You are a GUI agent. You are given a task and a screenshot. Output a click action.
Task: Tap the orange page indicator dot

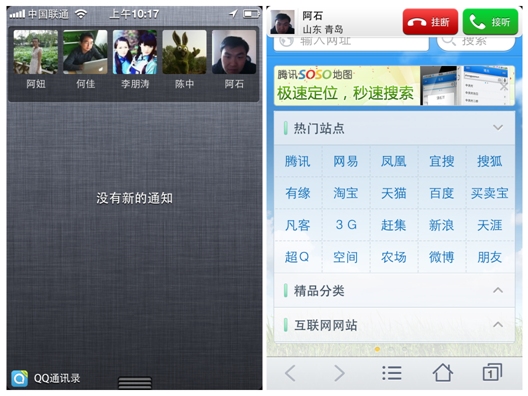pyautogui.click(x=377, y=350)
